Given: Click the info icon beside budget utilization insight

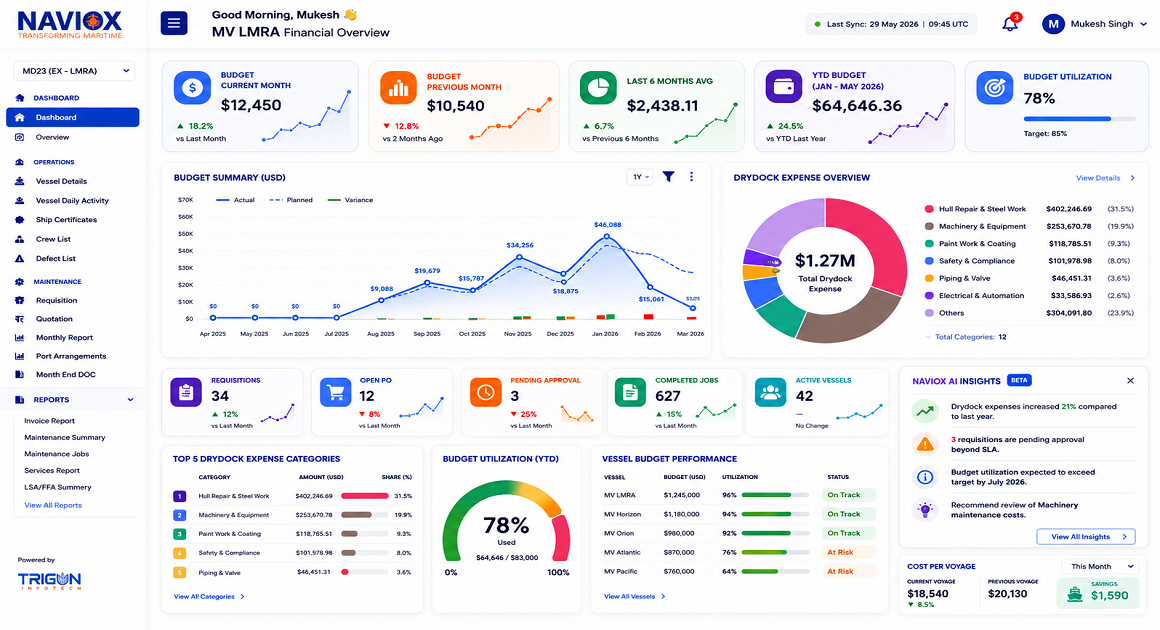Looking at the screenshot, I should point(925,477).
